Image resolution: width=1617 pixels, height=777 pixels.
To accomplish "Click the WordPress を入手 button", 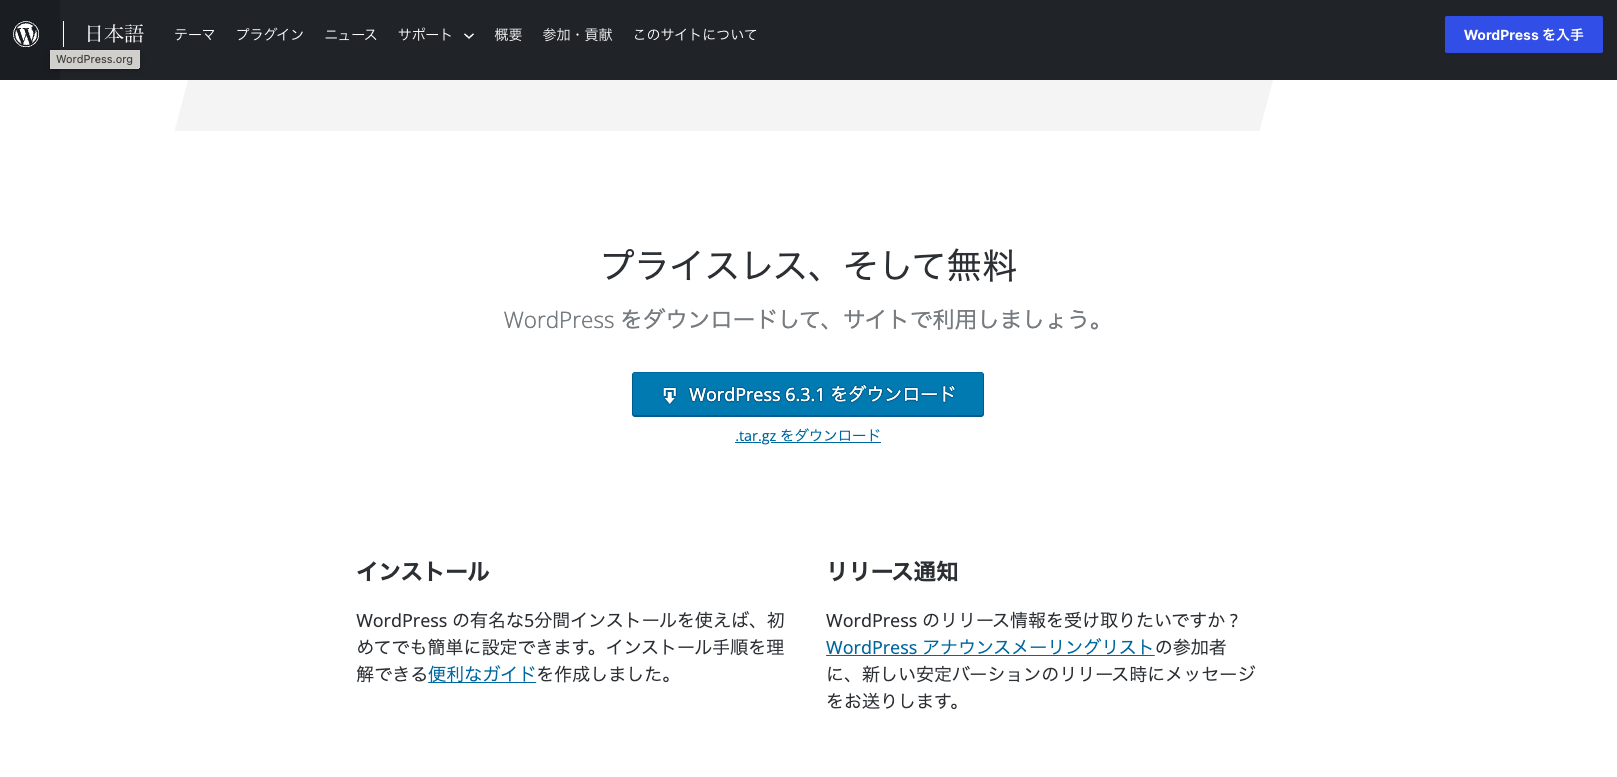I will pyautogui.click(x=1523, y=35).
